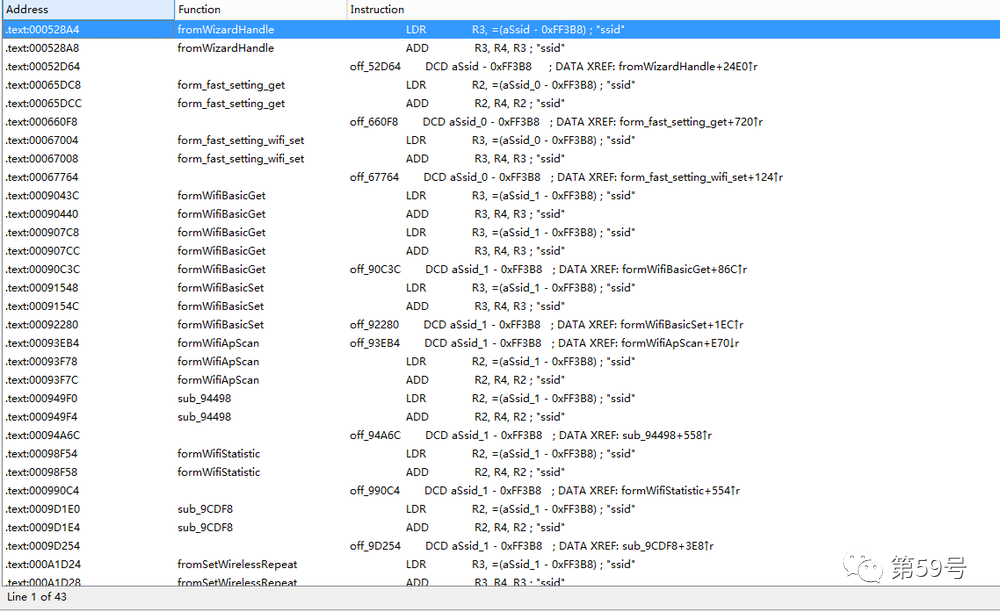Select the row at address .text:000528A4
This screenshot has width=1000, height=612.
(501, 29)
